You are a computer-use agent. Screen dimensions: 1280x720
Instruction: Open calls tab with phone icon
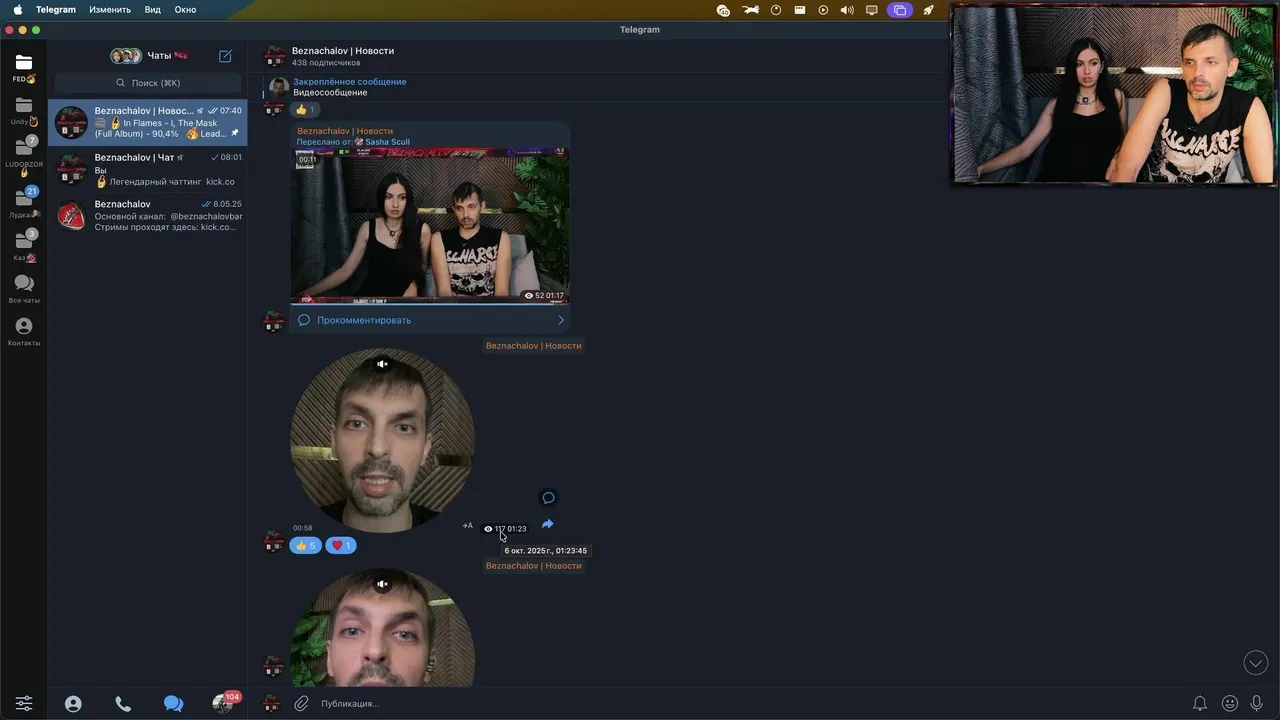click(x=123, y=704)
